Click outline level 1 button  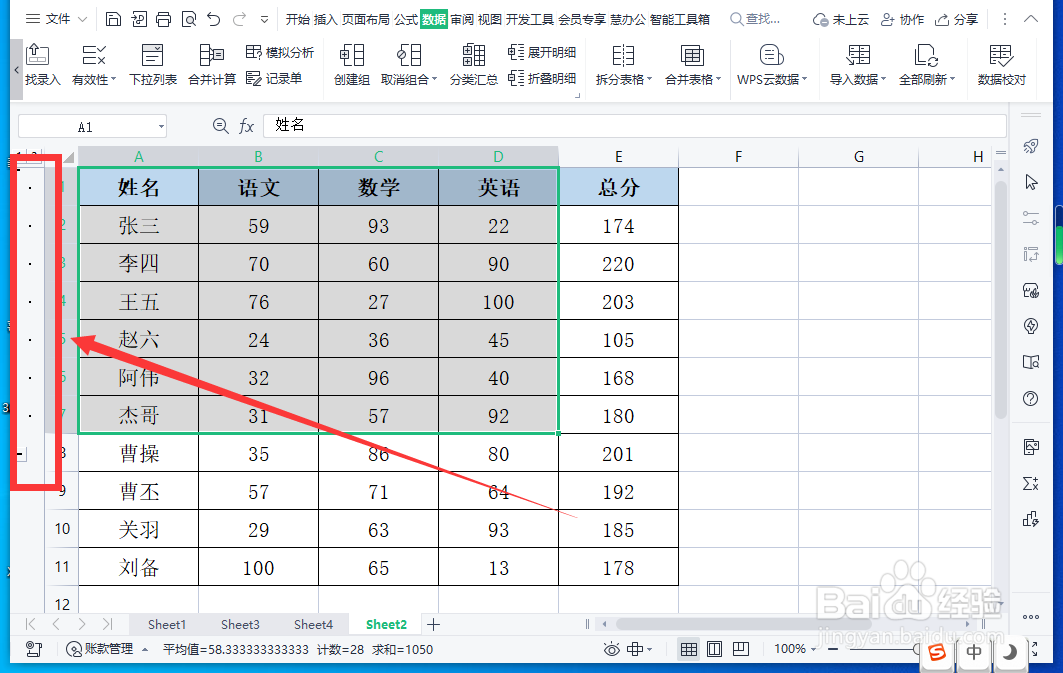click(x=19, y=155)
